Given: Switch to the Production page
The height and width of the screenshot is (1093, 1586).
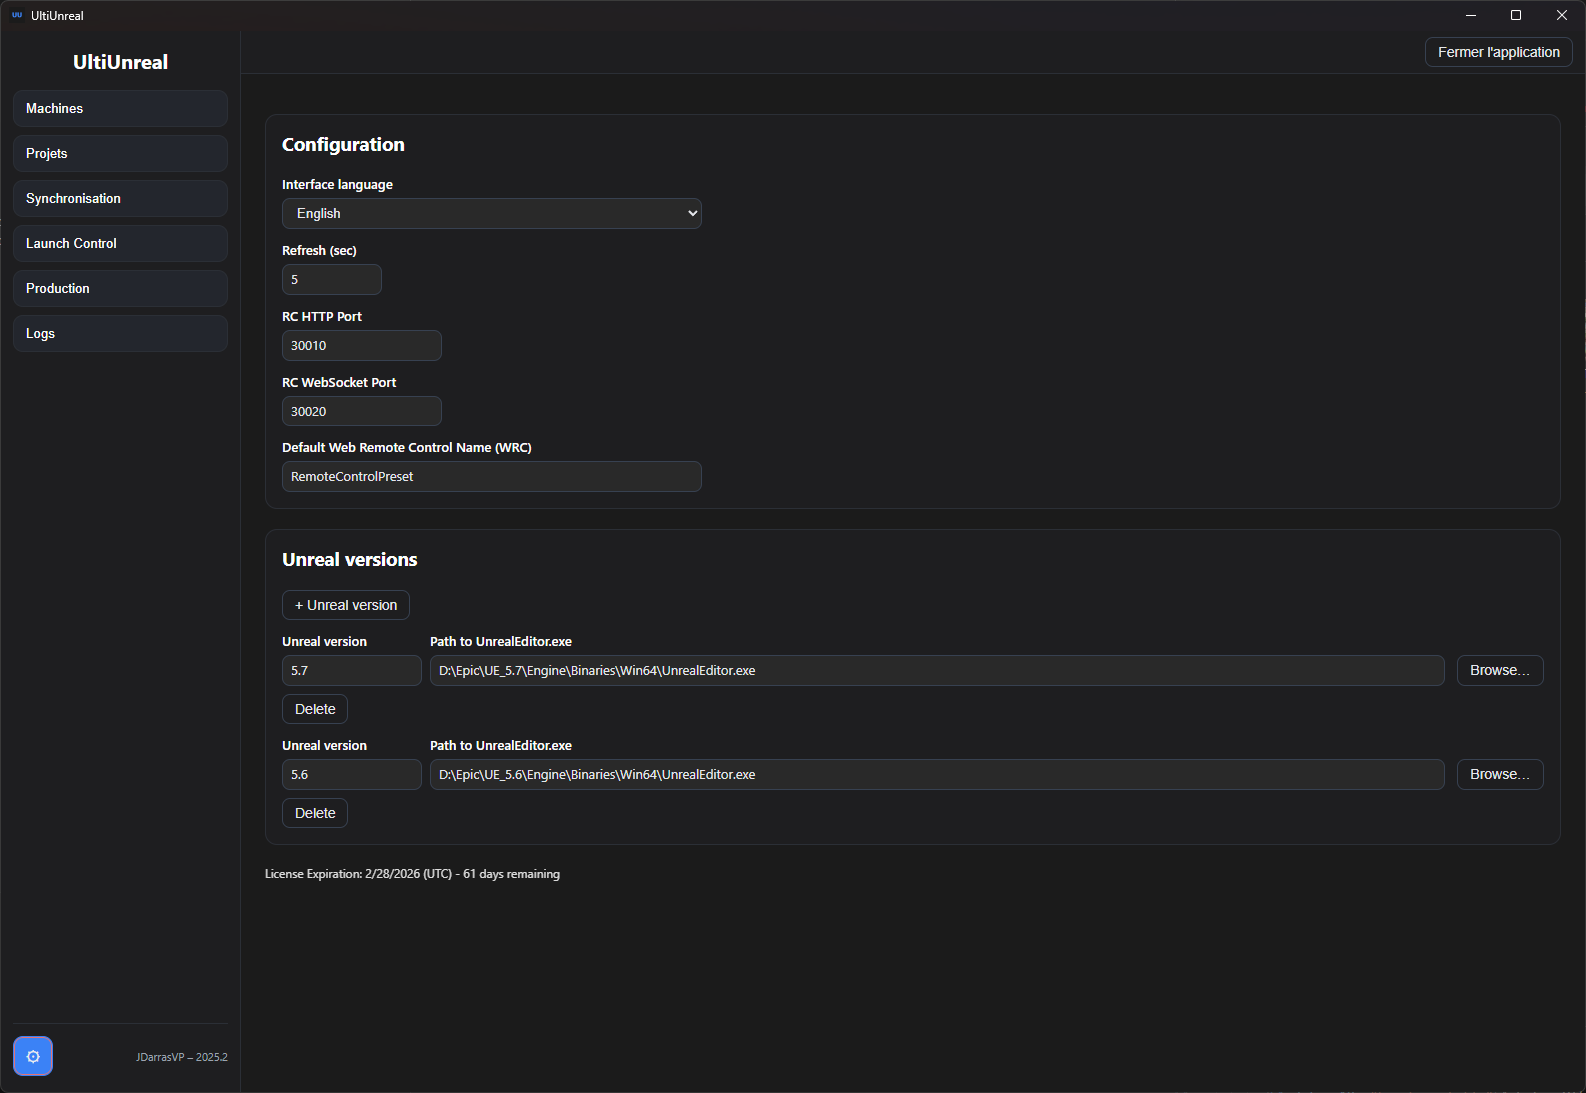Looking at the screenshot, I should tap(120, 288).
